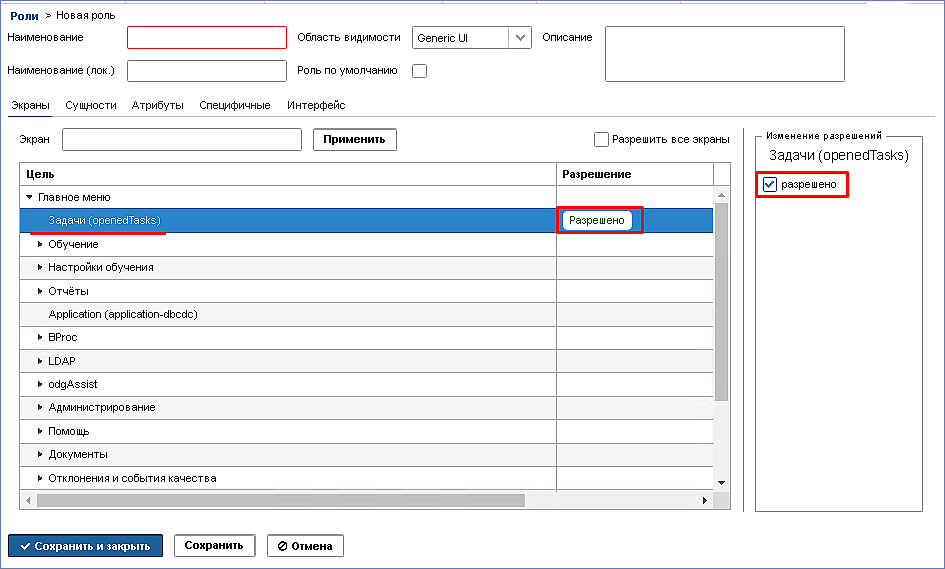
Task: Click the horizontal scrollbar left arrow
Action: (28, 500)
